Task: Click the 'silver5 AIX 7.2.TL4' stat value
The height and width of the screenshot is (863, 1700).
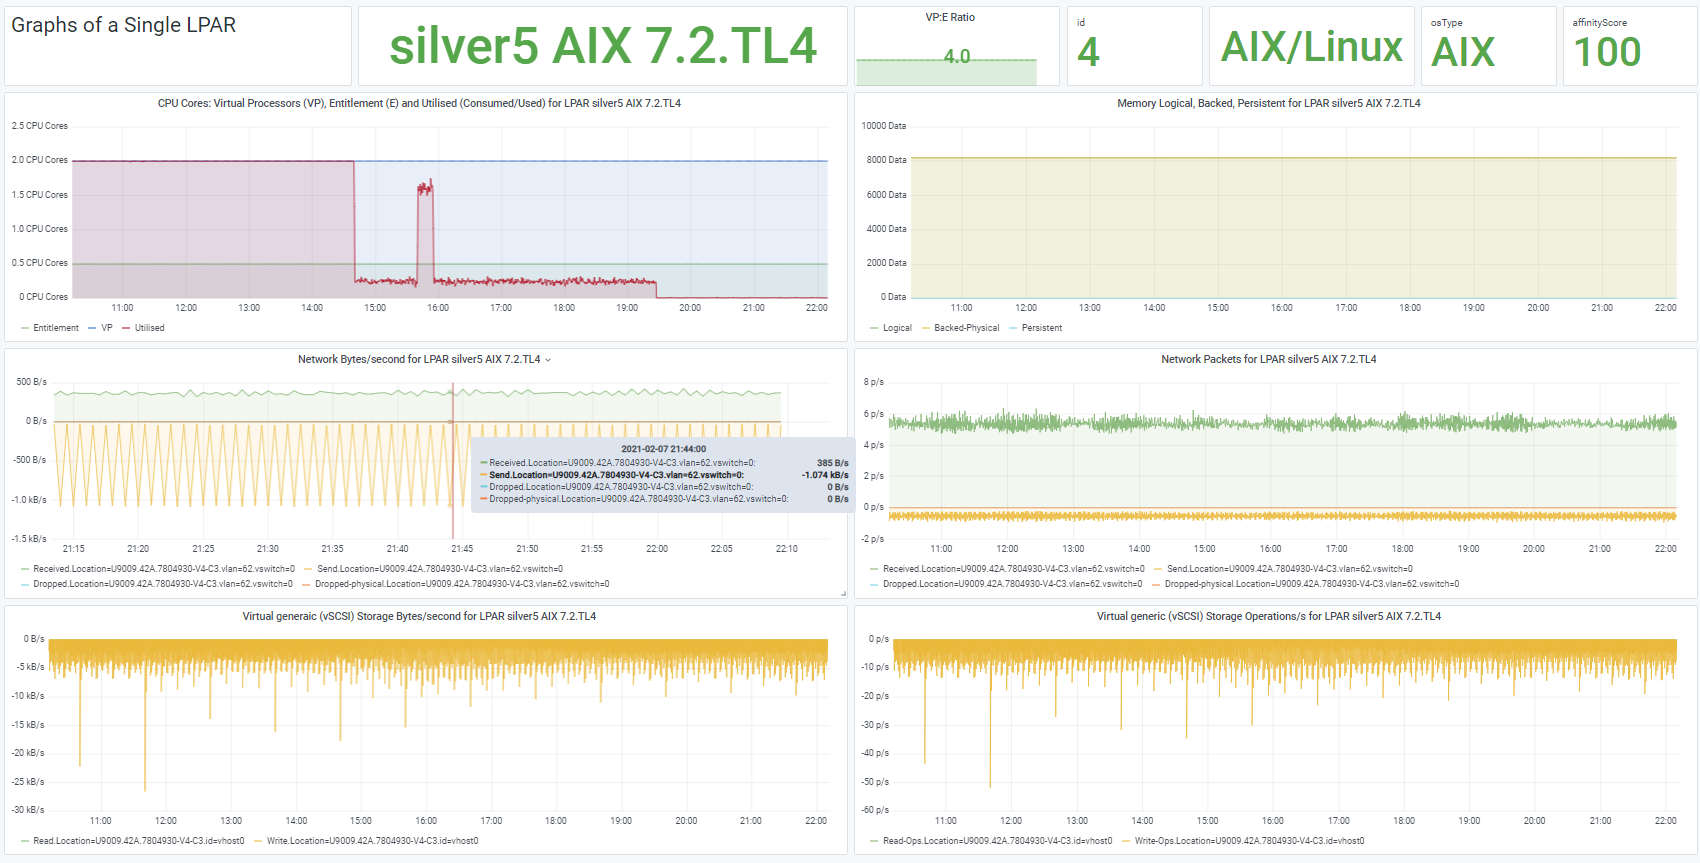Action: pos(603,46)
